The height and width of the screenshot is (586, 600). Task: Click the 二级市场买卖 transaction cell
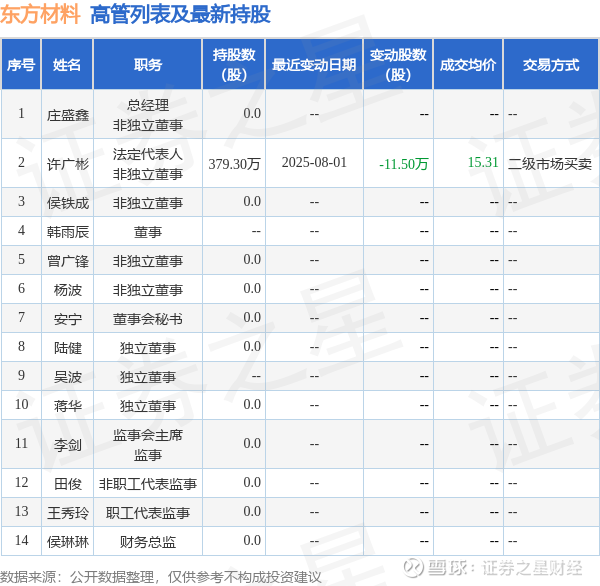point(550,164)
